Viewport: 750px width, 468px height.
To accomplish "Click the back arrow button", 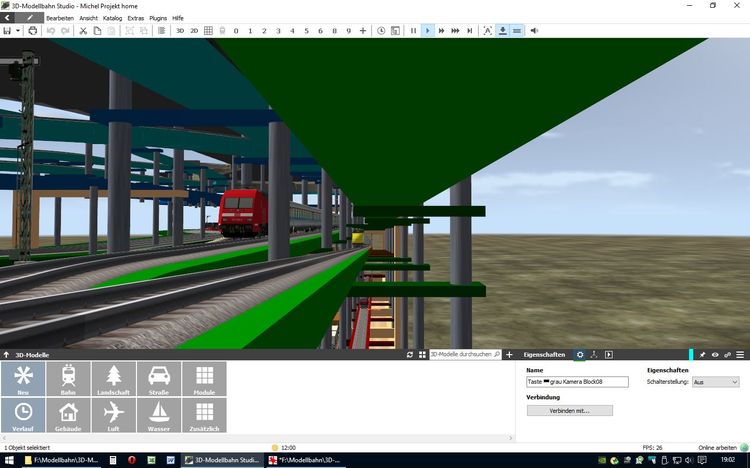I will click(7, 18).
